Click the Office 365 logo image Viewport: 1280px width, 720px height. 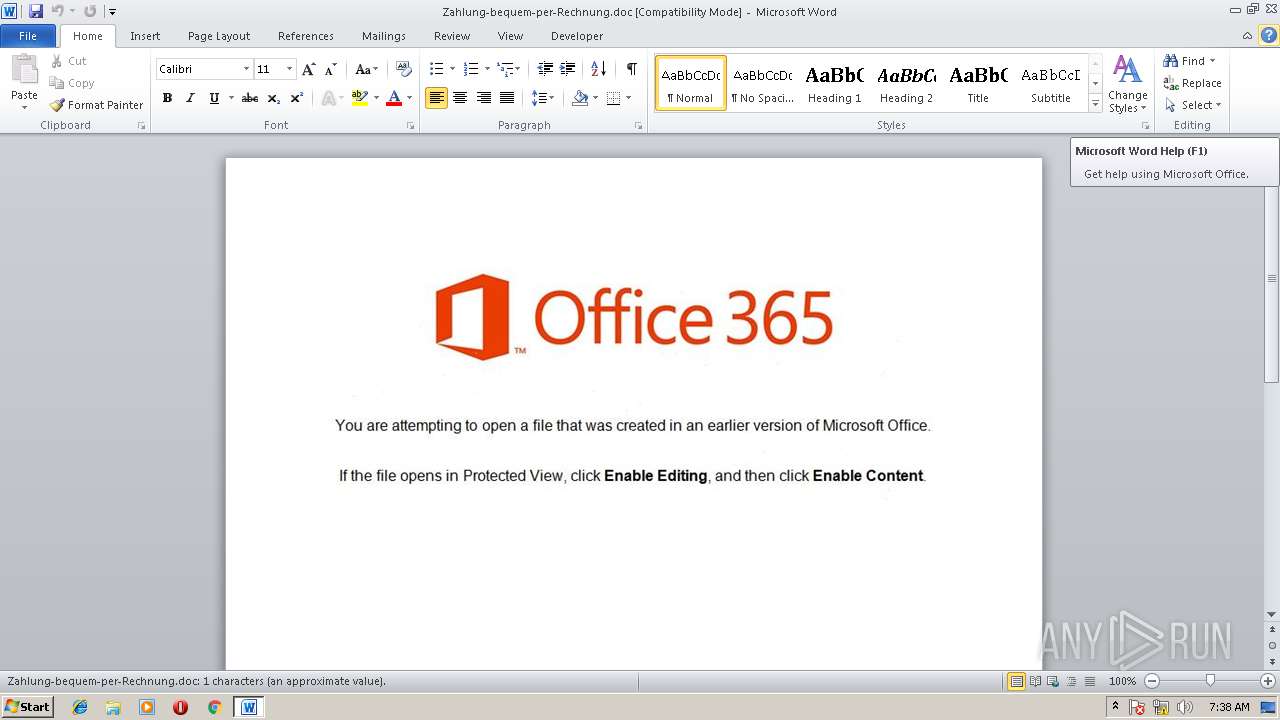point(634,317)
